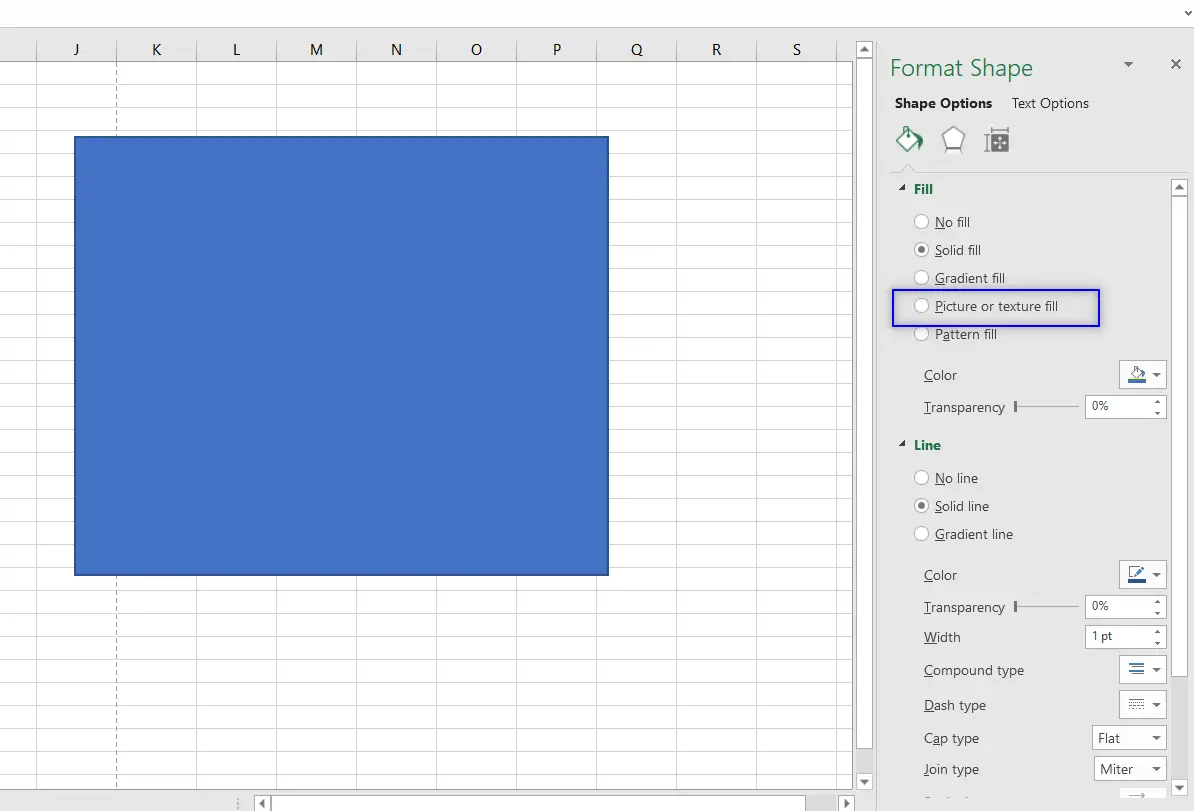1194x811 pixels.
Task: Decrease Line Transparency with down spinner
Action: click(x=1157, y=613)
